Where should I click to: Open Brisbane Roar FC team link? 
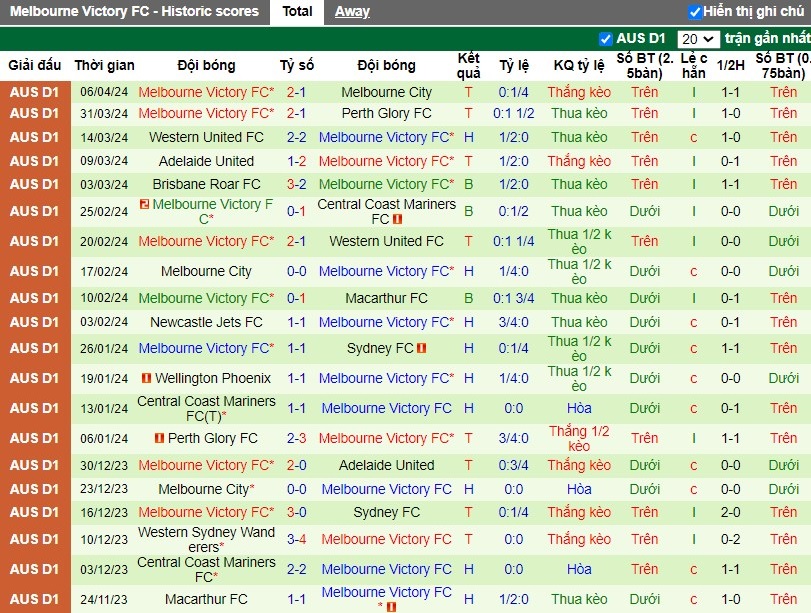click(206, 184)
